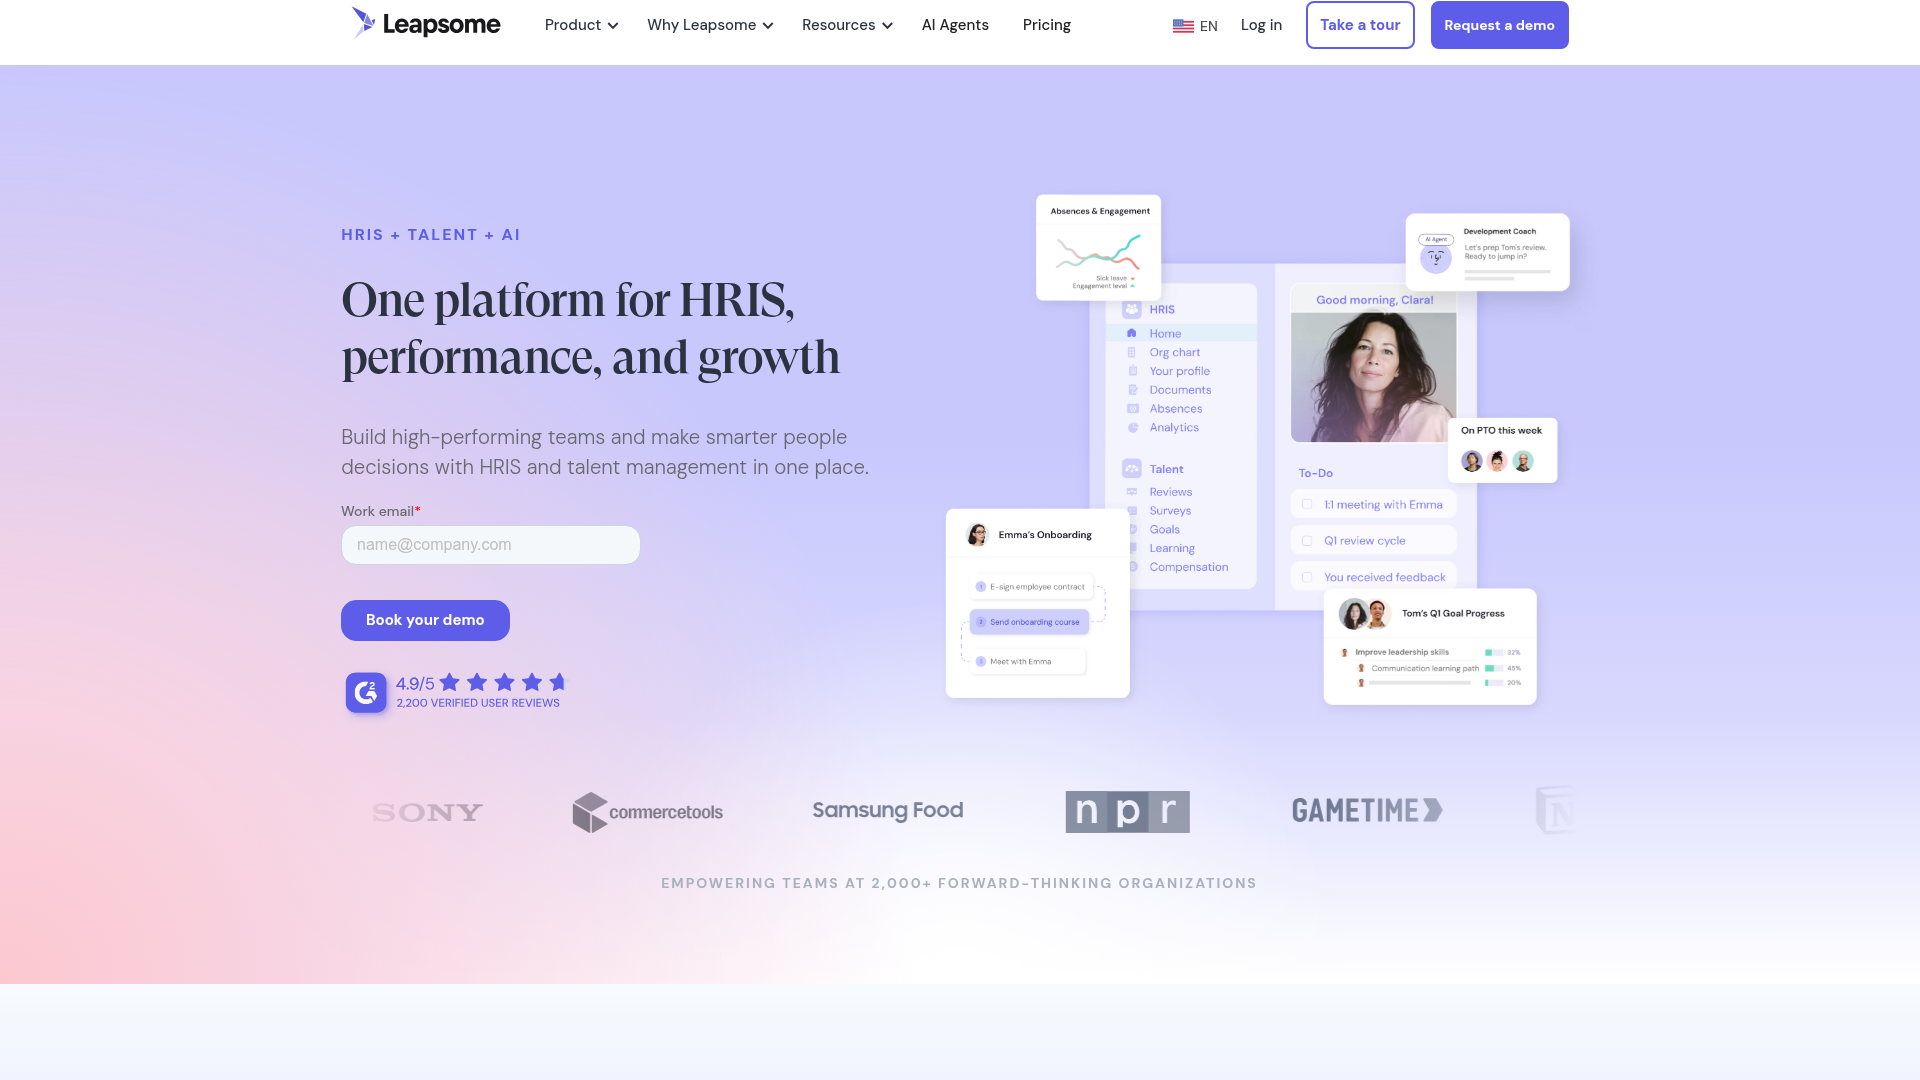Click the npr logo
Viewport: 1920px width, 1080px height.
click(x=1127, y=812)
